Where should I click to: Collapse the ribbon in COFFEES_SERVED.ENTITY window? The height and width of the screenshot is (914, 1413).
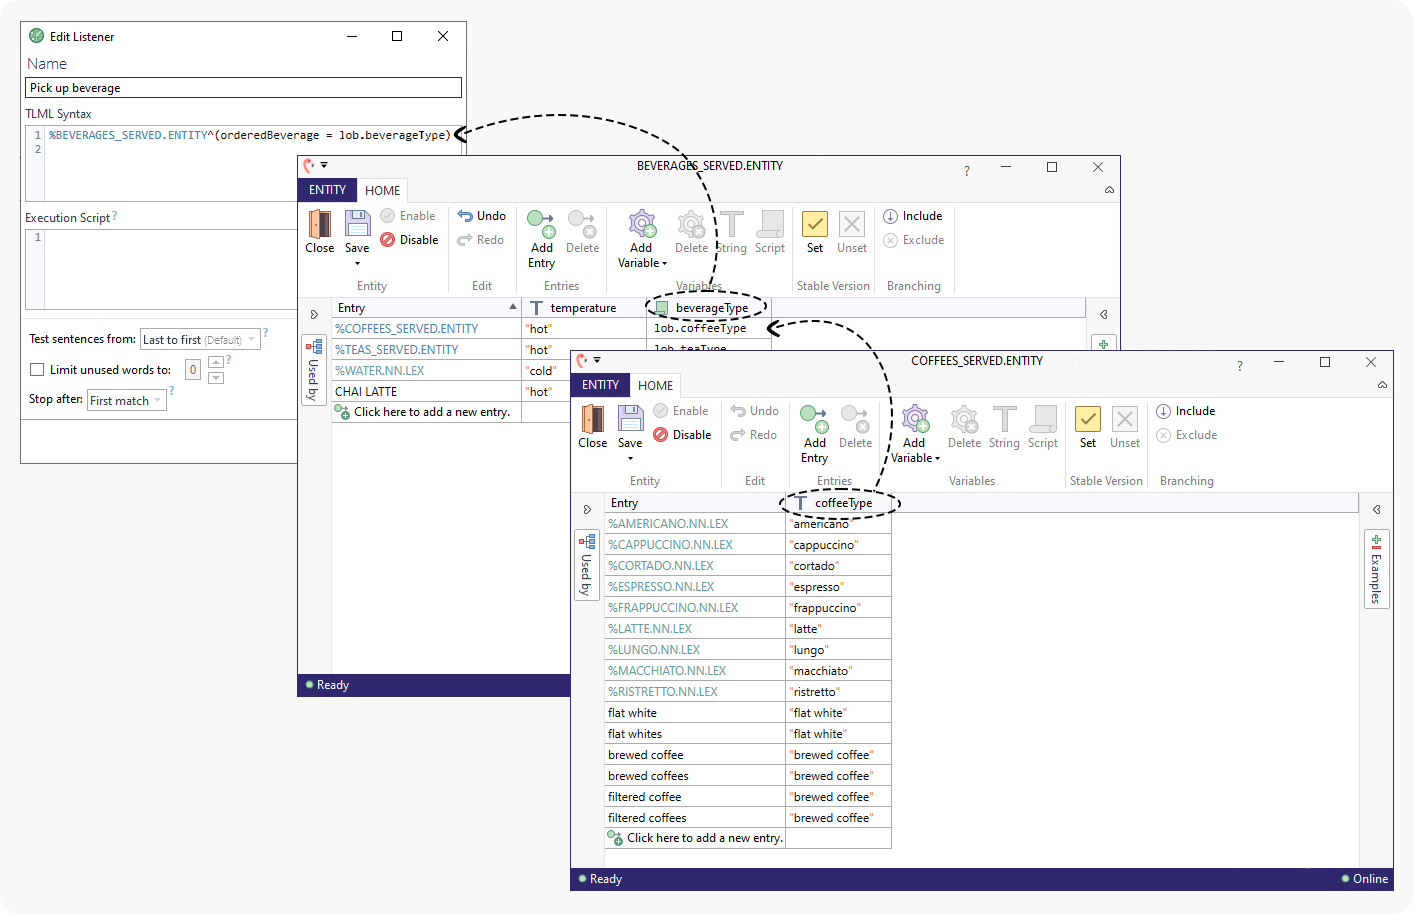[1382, 385]
